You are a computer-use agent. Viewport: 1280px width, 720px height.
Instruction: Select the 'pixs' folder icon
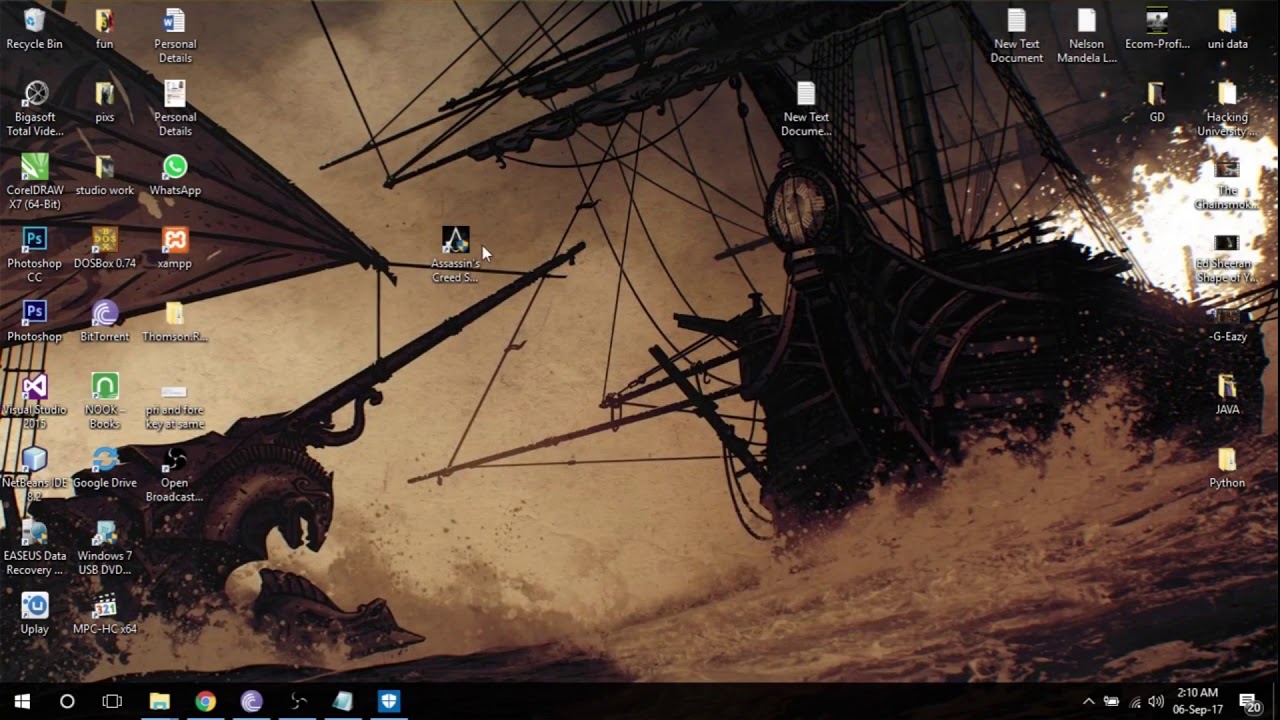(x=104, y=102)
